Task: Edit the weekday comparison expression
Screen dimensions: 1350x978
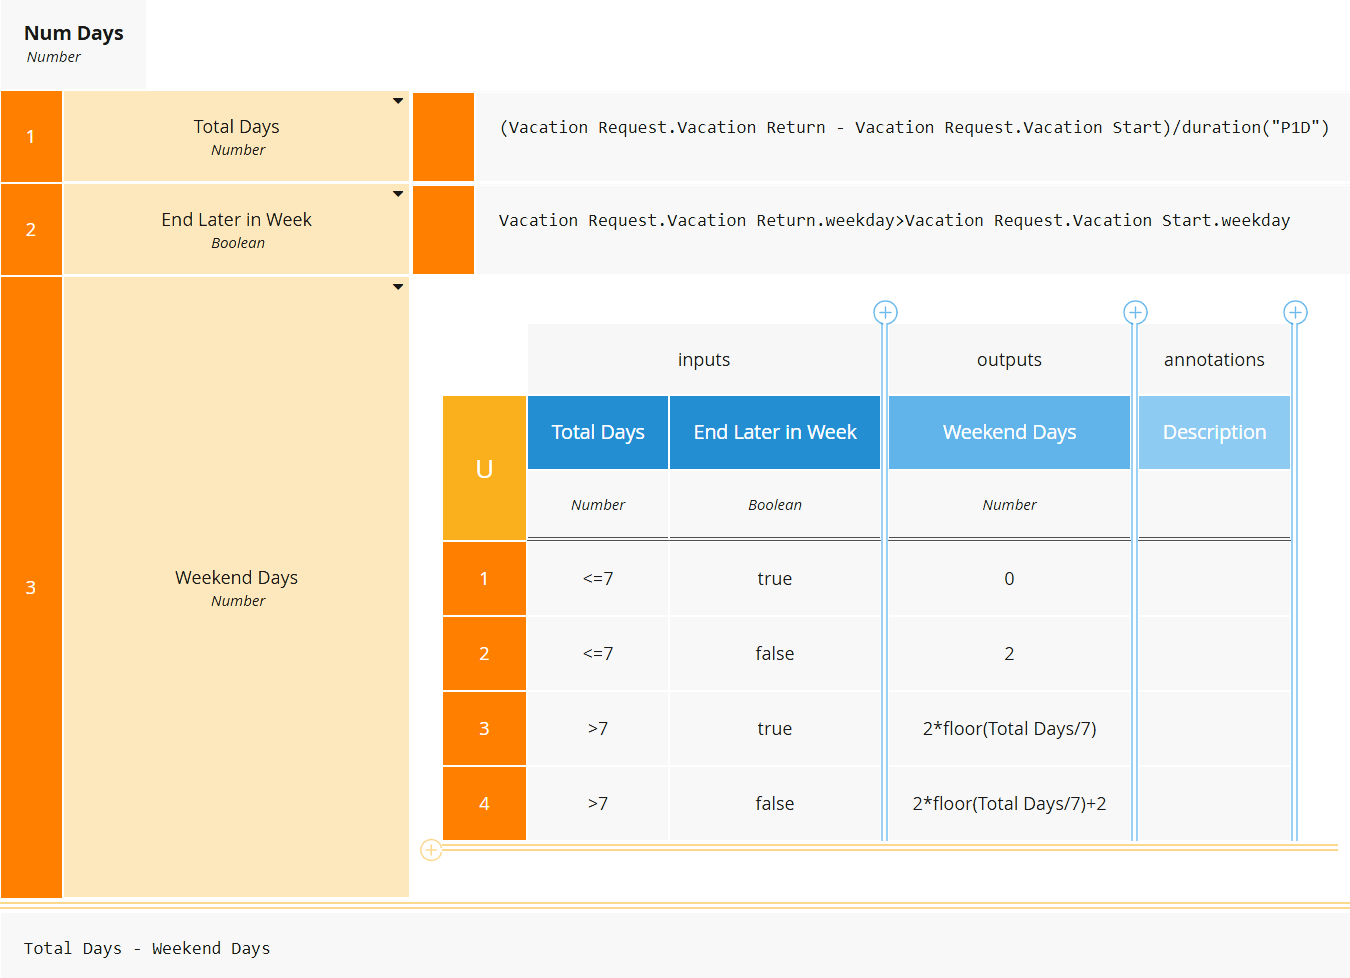Action: point(894,221)
